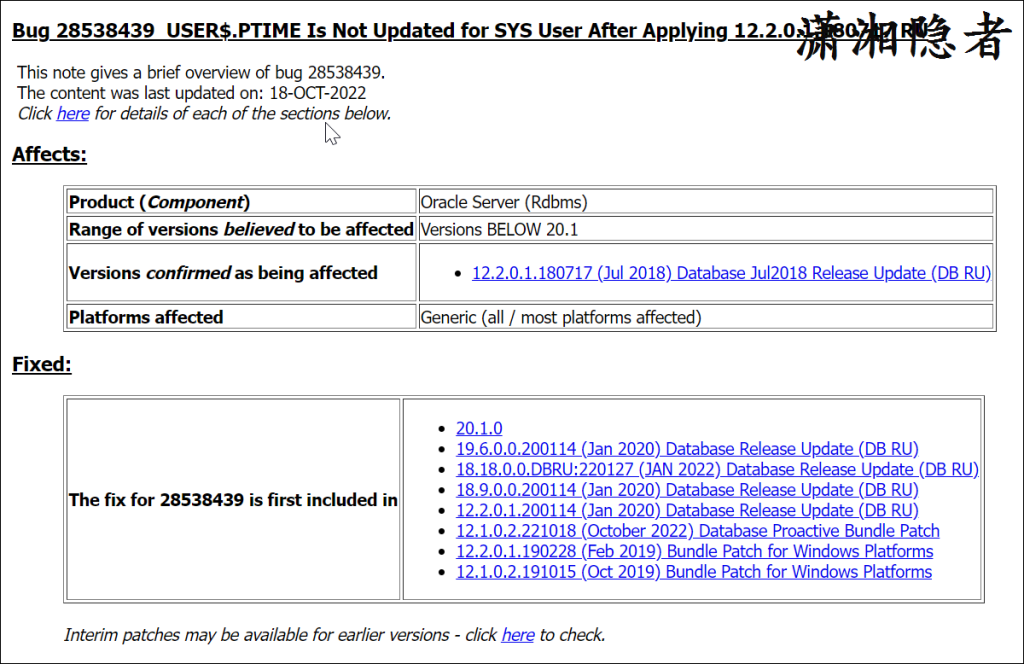
Task: Select the 'Oracle Server (Rdbms)' cell
Action: pos(706,202)
